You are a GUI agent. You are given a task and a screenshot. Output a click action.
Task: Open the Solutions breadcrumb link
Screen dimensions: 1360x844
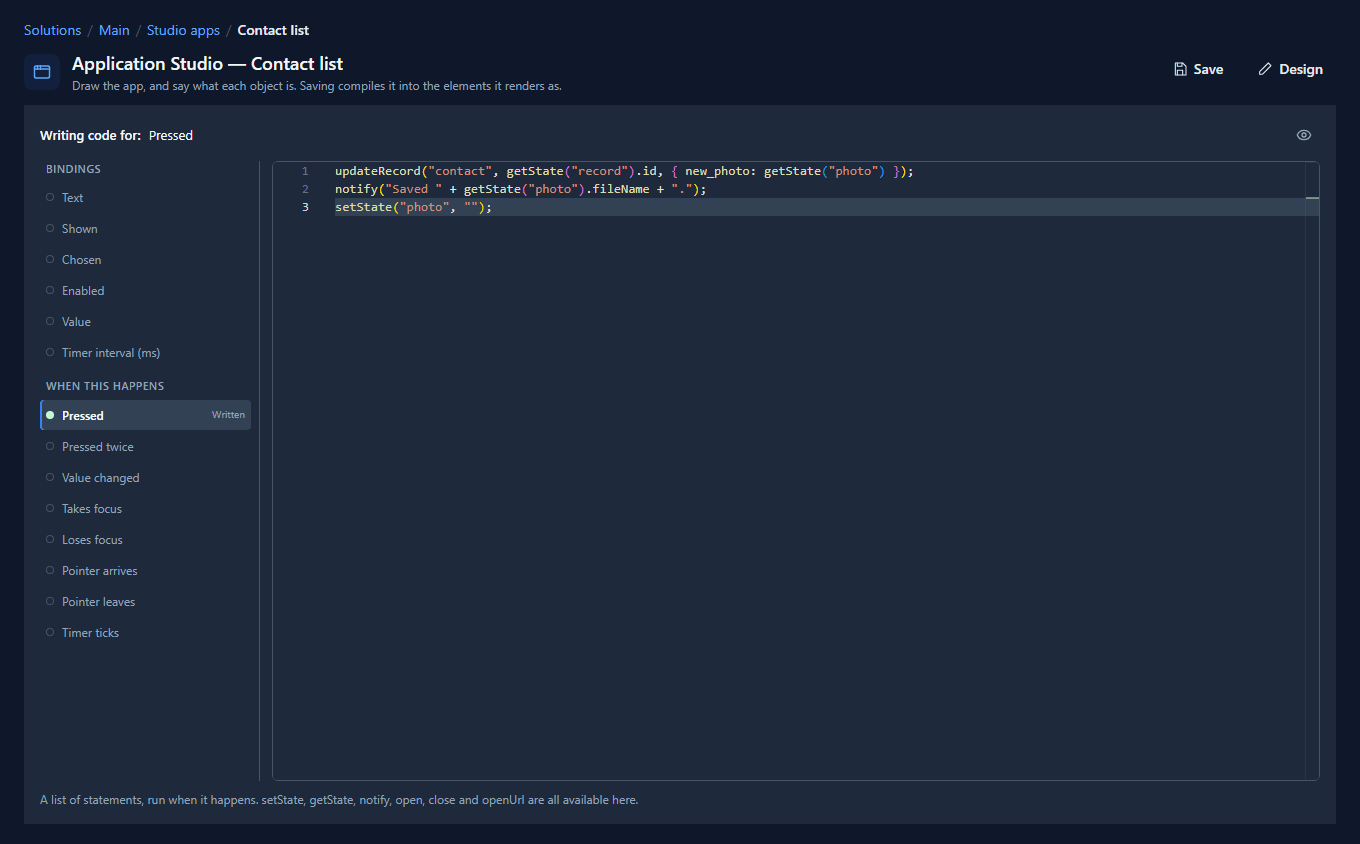click(x=52, y=30)
